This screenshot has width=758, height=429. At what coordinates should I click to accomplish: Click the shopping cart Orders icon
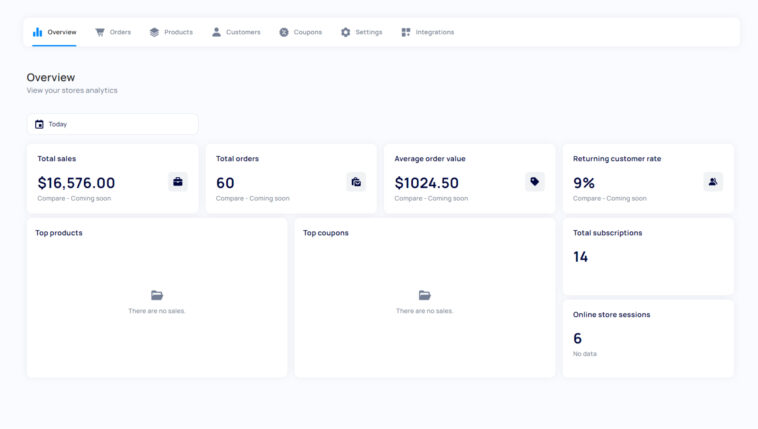click(100, 32)
